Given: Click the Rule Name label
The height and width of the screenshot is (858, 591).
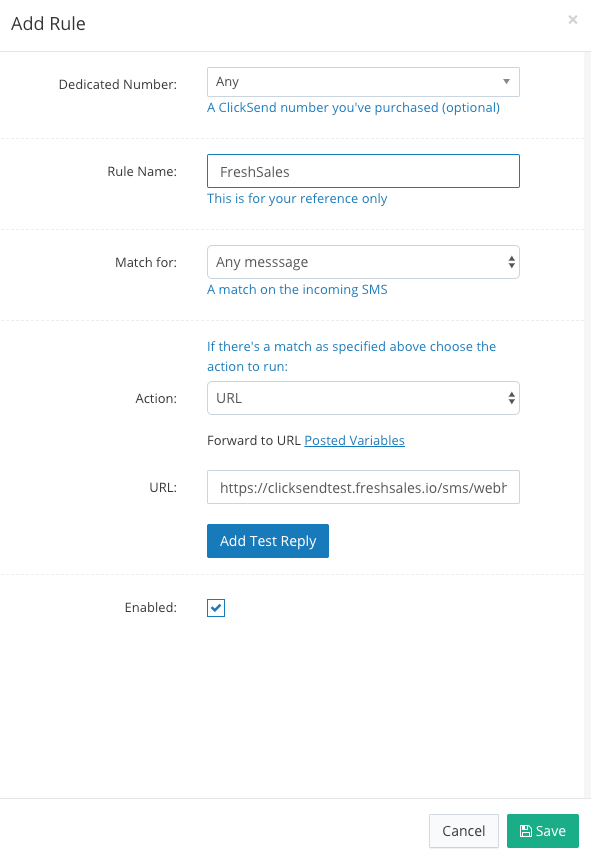Looking at the screenshot, I should pos(142,171).
